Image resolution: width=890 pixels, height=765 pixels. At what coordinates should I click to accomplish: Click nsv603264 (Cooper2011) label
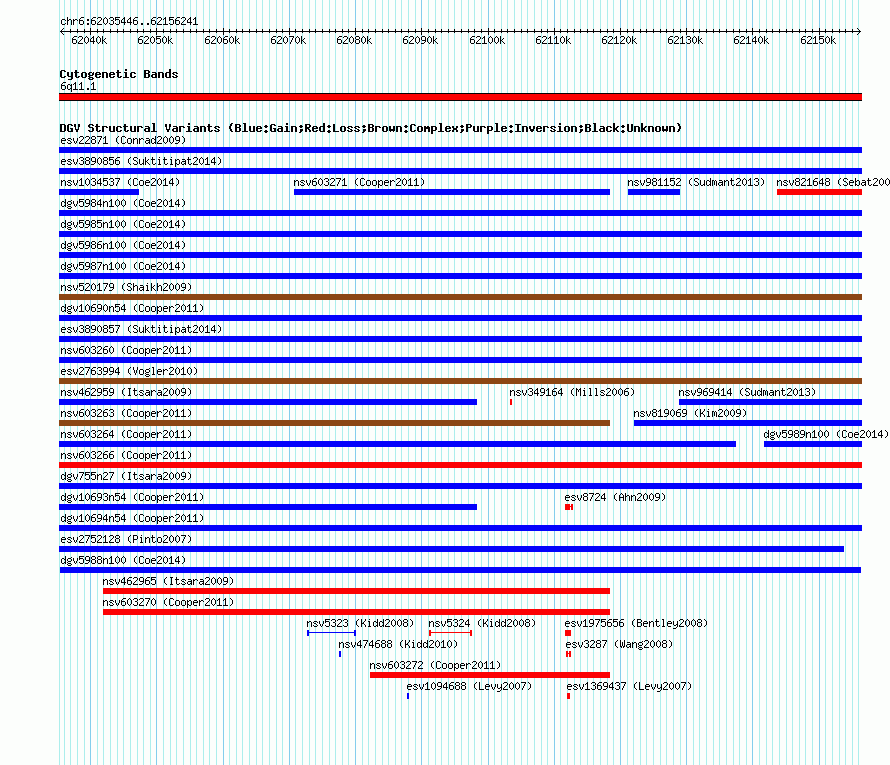click(126, 434)
